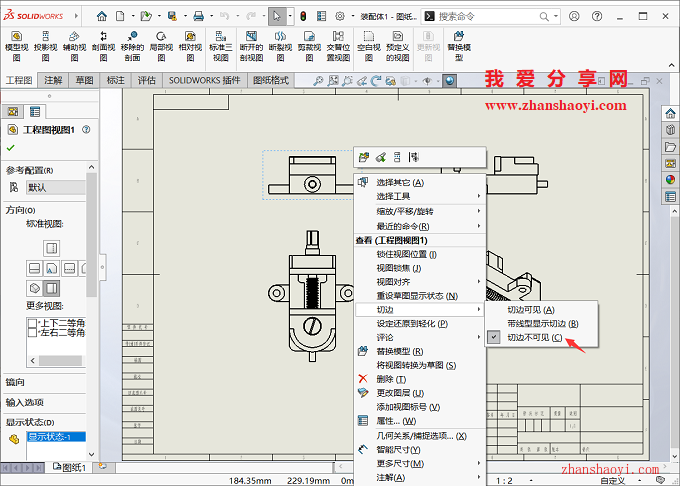The height and width of the screenshot is (486, 680).
Task: Click the Standard 3 View (标准三视图) tool
Action: tap(221, 46)
